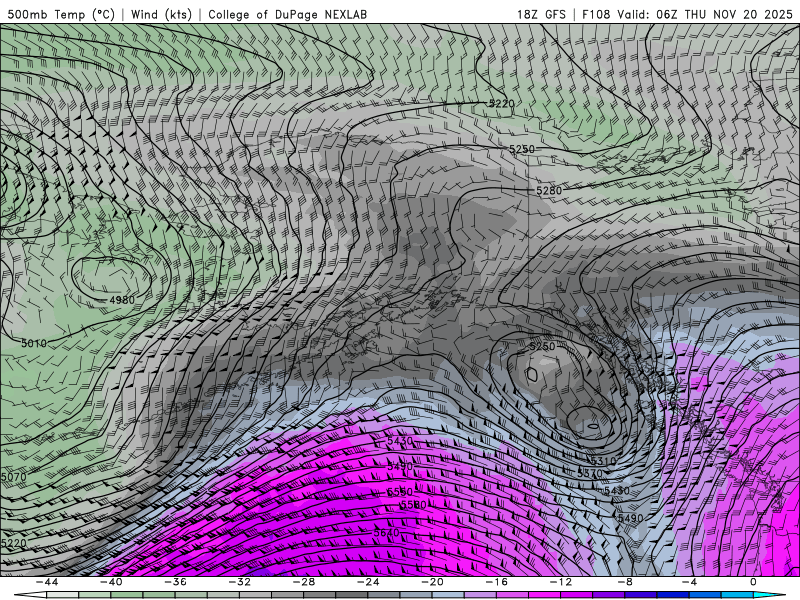
Task: Click the 5580 height contour label
Action: 413,505
